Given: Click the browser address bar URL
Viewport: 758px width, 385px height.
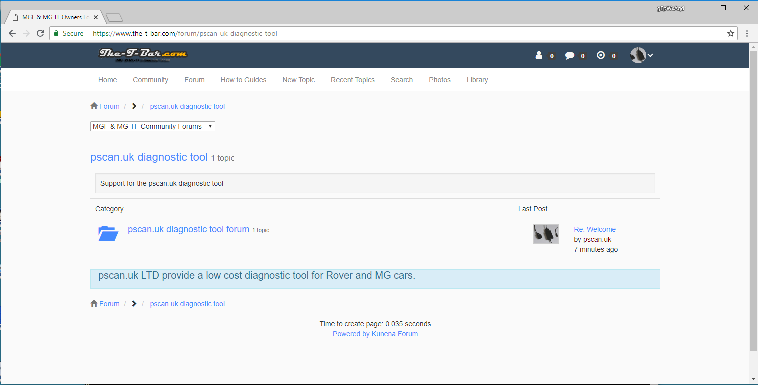Looking at the screenshot, I should [x=185, y=33].
